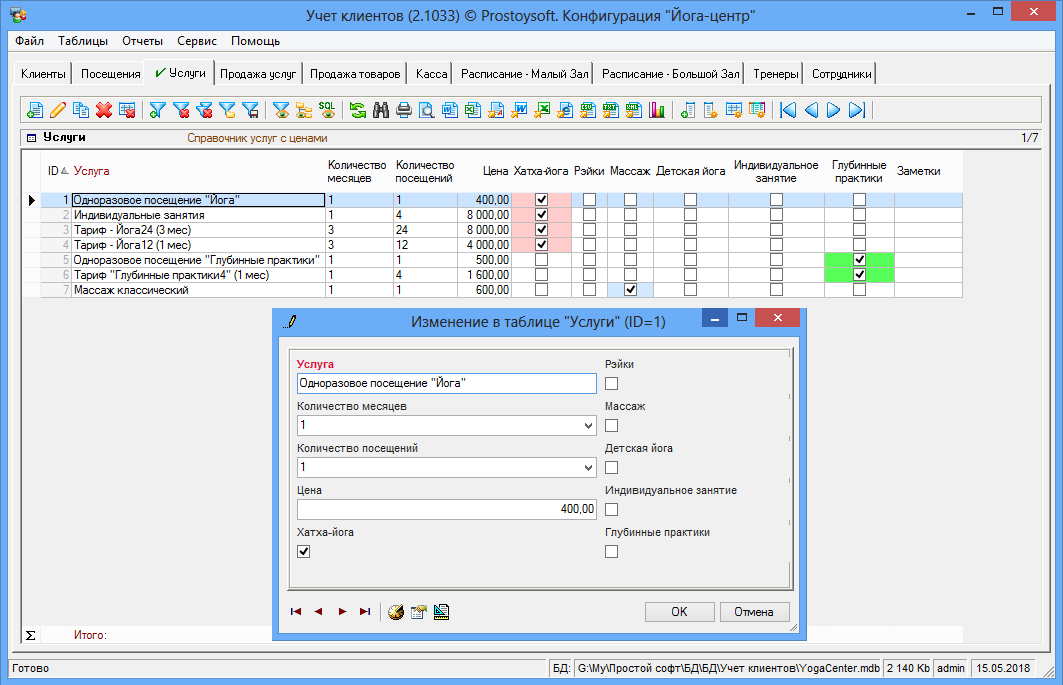Click the admin status bar entry

pos(950,668)
